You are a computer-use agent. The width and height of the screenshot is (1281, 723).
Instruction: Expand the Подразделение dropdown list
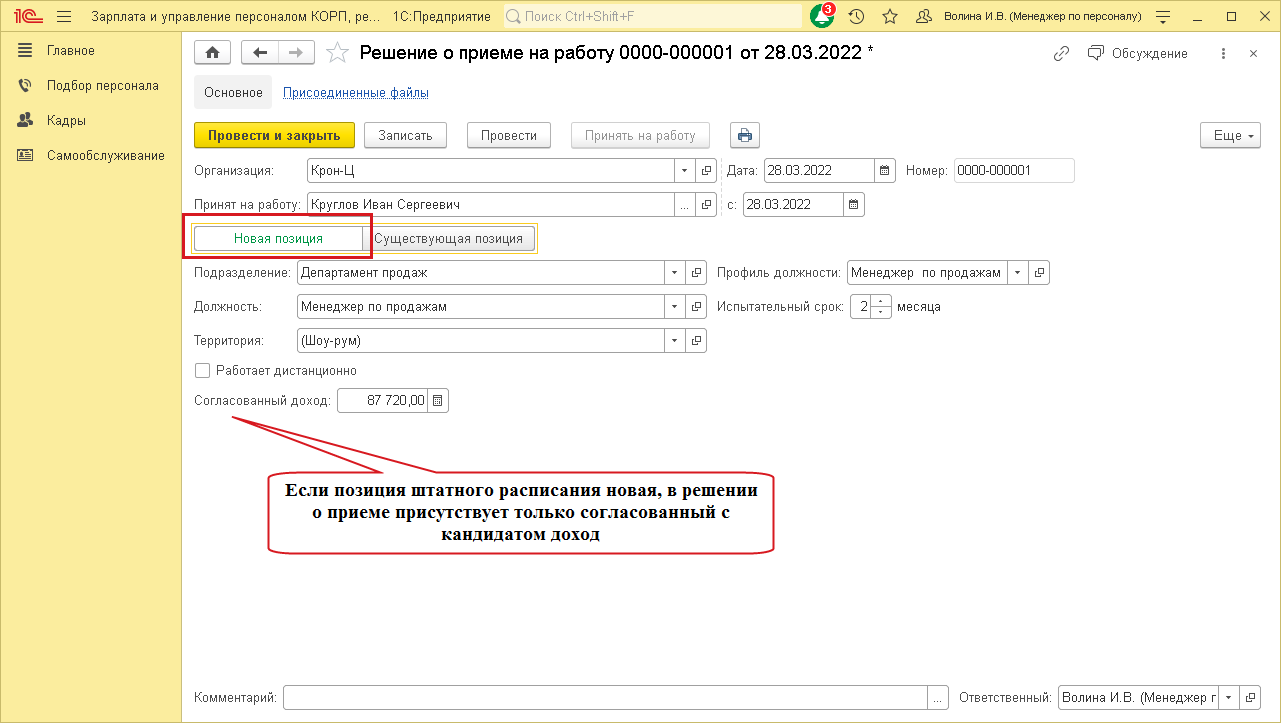pos(675,273)
